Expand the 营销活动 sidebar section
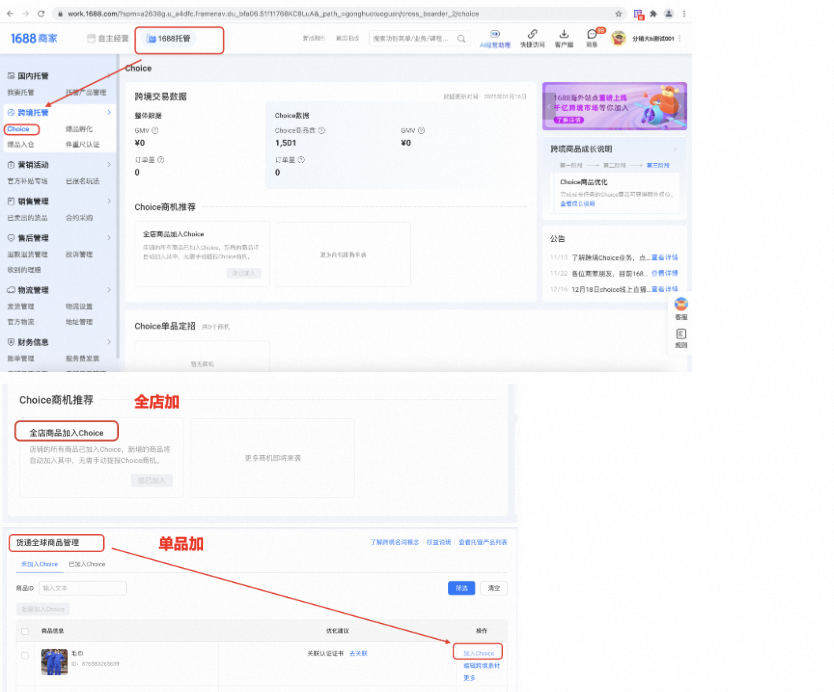Screen dimensions: 834x692 coord(108,165)
